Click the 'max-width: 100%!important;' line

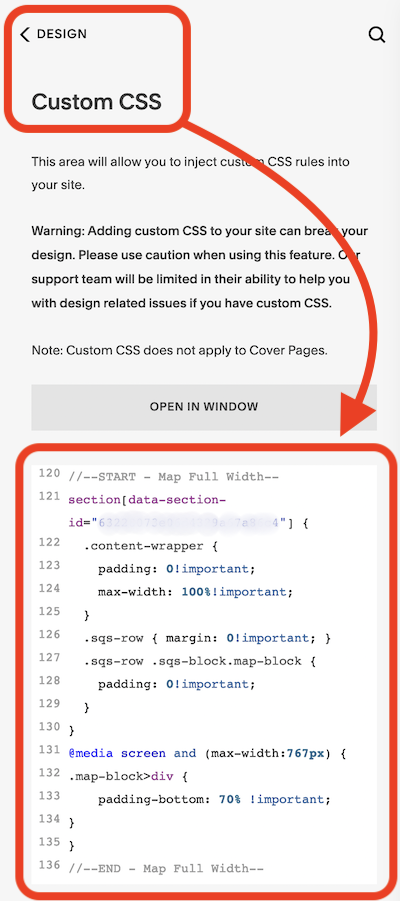tap(195, 592)
